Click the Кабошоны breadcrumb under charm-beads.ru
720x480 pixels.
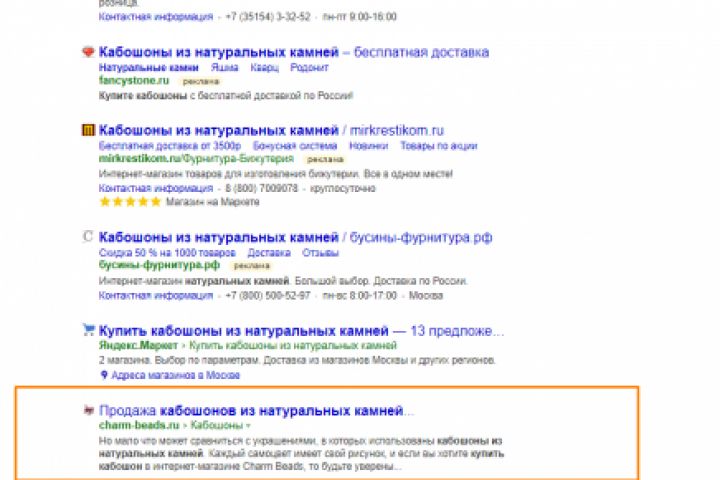click(217, 425)
